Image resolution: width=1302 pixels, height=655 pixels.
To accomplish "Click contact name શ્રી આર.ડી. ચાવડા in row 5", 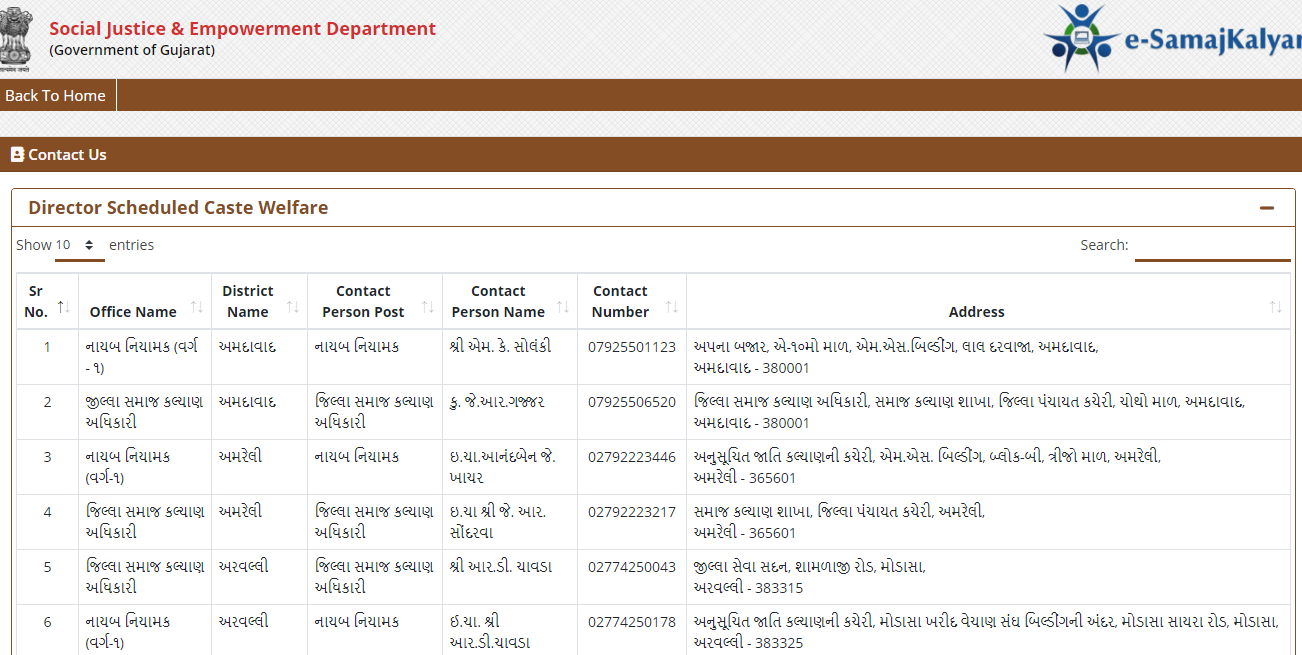I will 501,567.
